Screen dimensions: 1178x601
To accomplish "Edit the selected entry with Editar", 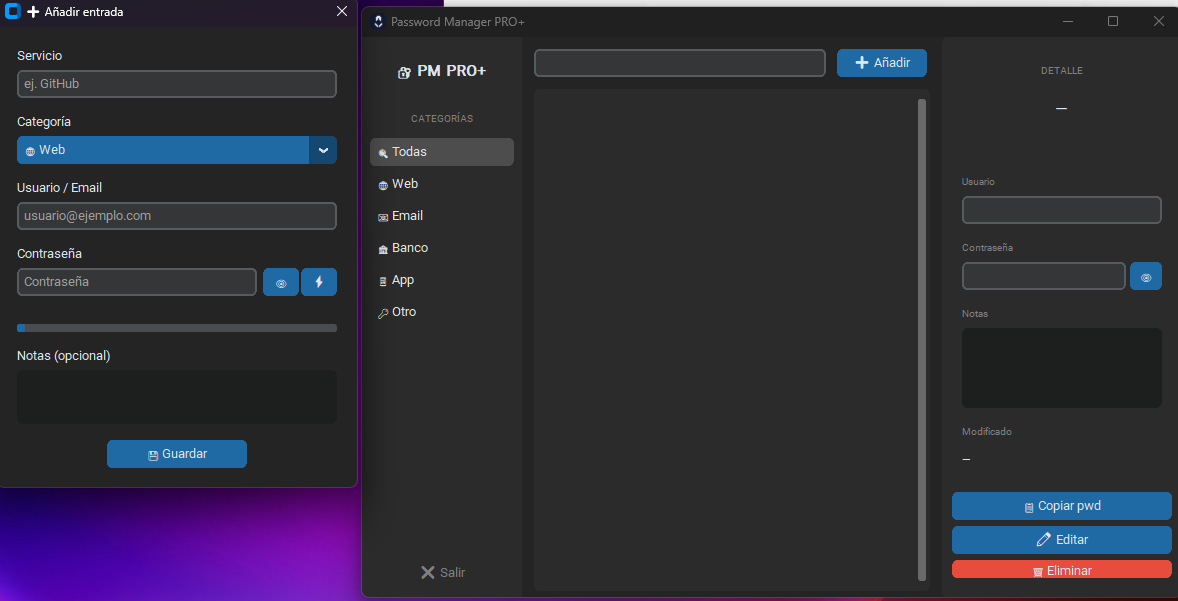I will tap(1062, 539).
